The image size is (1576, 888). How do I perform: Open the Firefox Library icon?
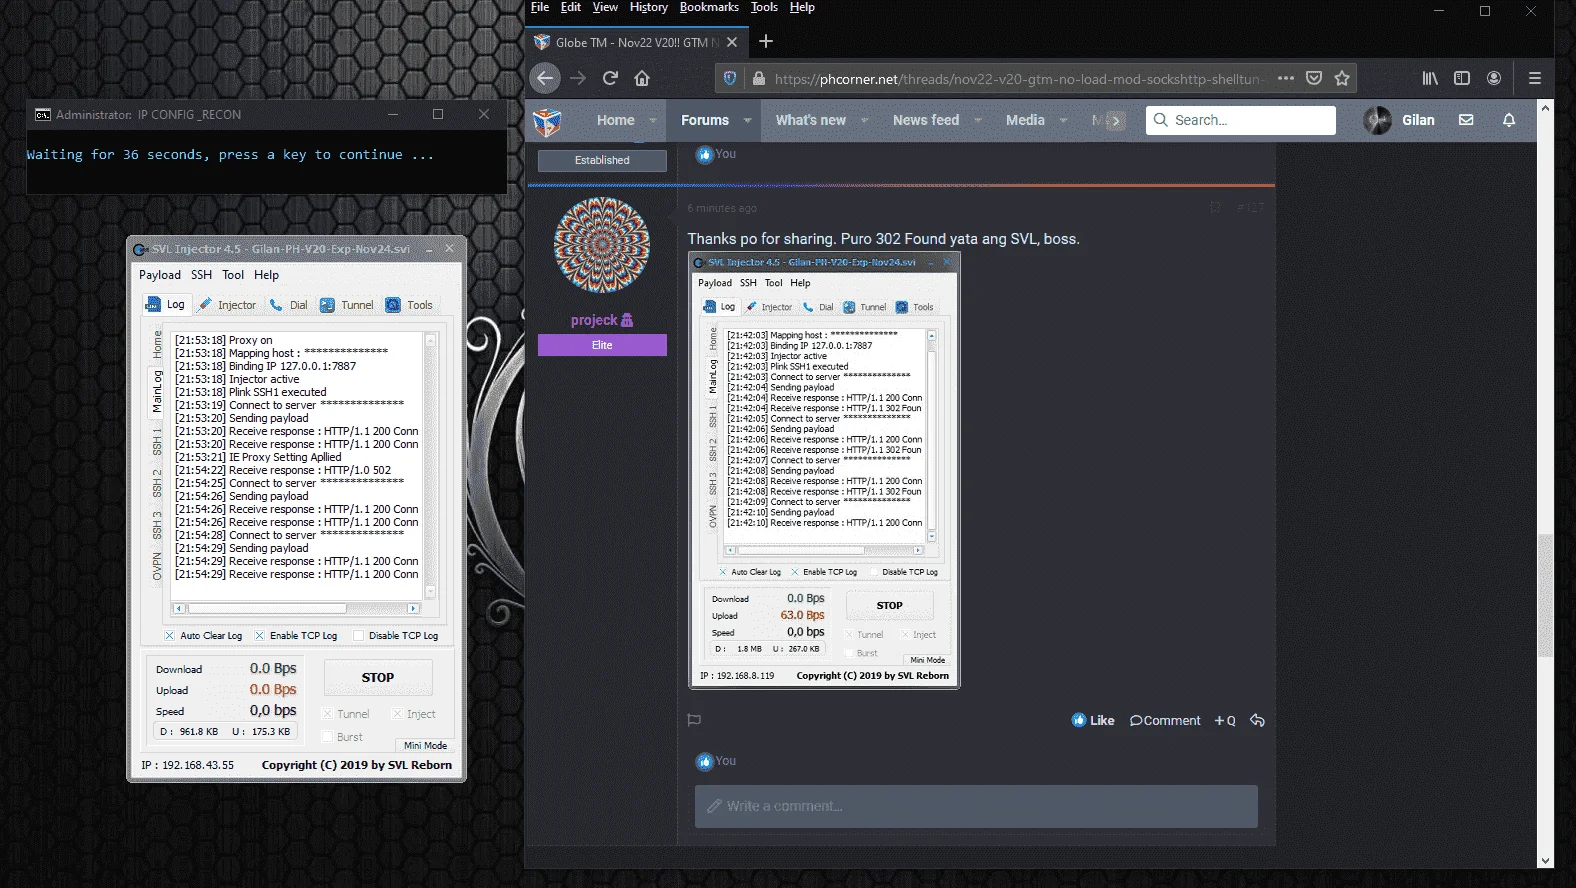coord(1430,78)
